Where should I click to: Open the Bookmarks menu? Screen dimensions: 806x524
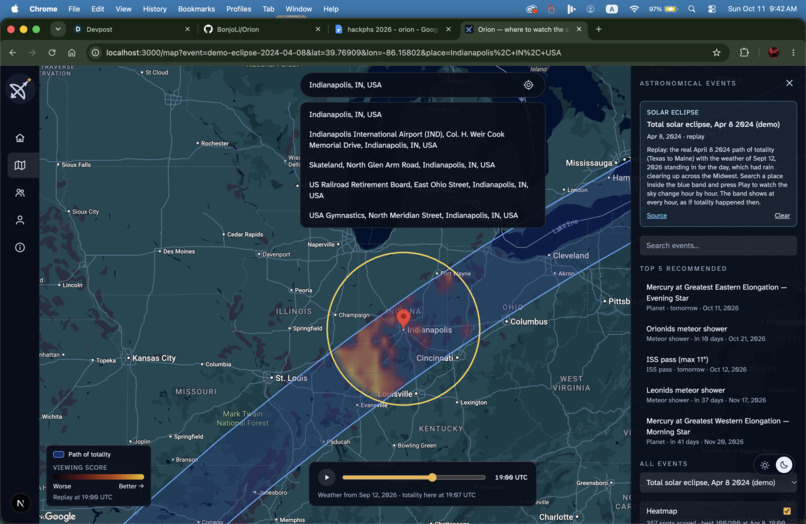[196, 9]
